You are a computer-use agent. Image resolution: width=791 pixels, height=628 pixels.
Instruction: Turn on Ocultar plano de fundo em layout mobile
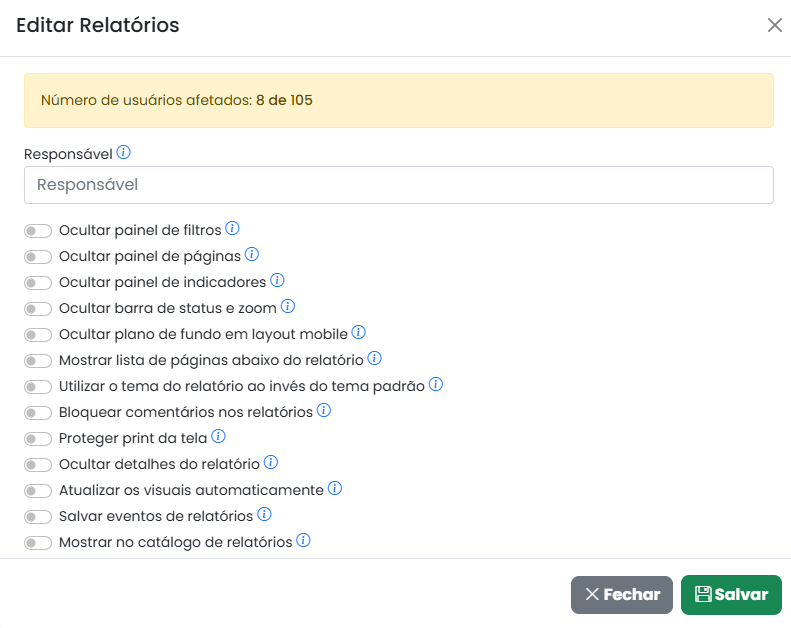coord(38,335)
